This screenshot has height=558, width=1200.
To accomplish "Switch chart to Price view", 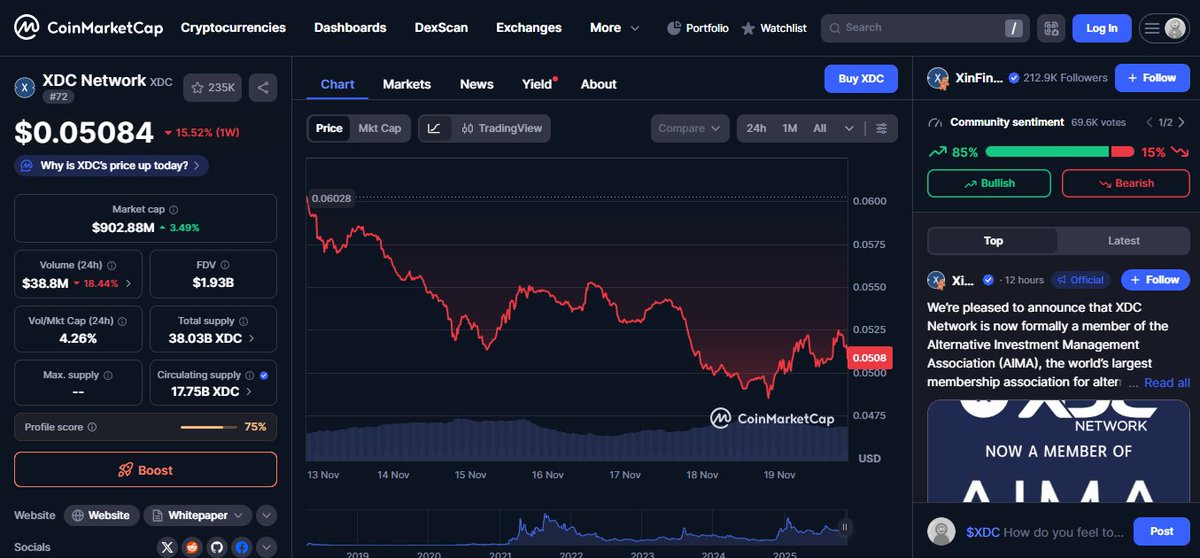I will click(x=329, y=128).
